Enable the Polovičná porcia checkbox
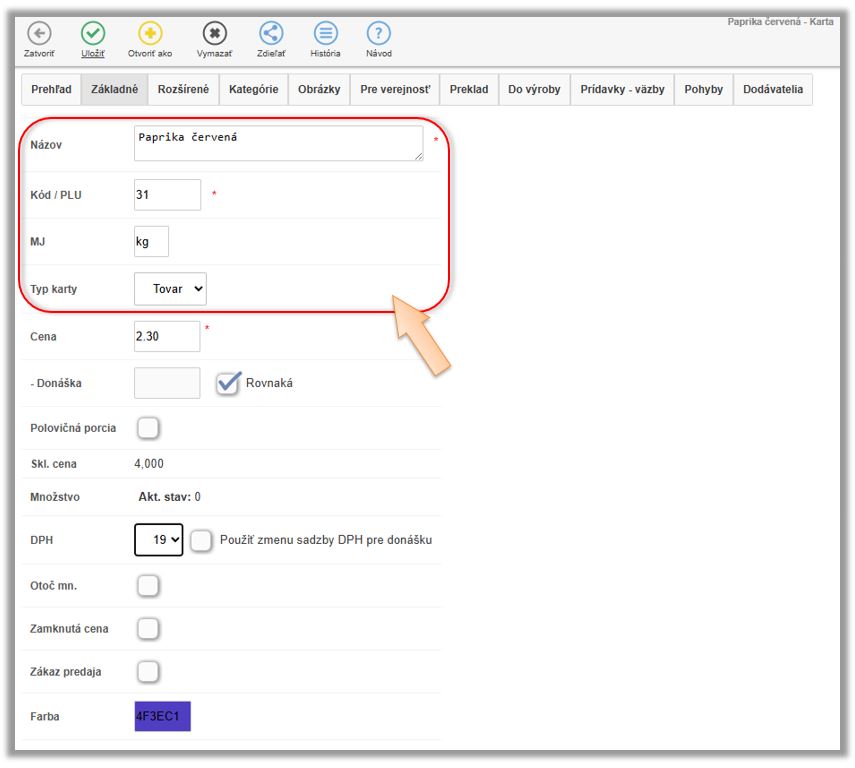This screenshot has width=855, height=768. pyautogui.click(x=148, y=428)
